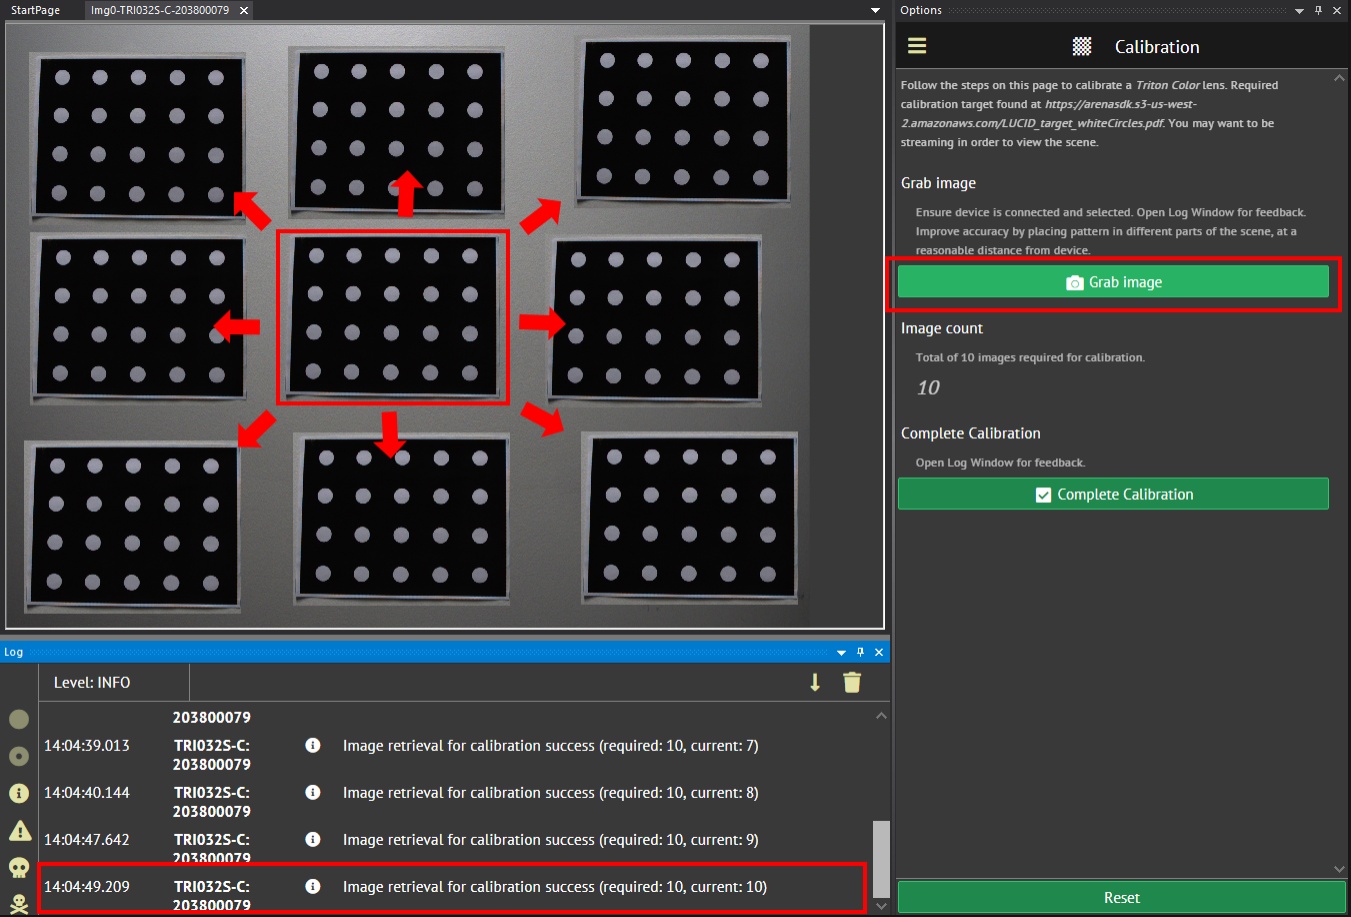Pin the Log panel
Image resolution: width=1351 pixels, height=917 pixels.
click(x=862, y=651)
